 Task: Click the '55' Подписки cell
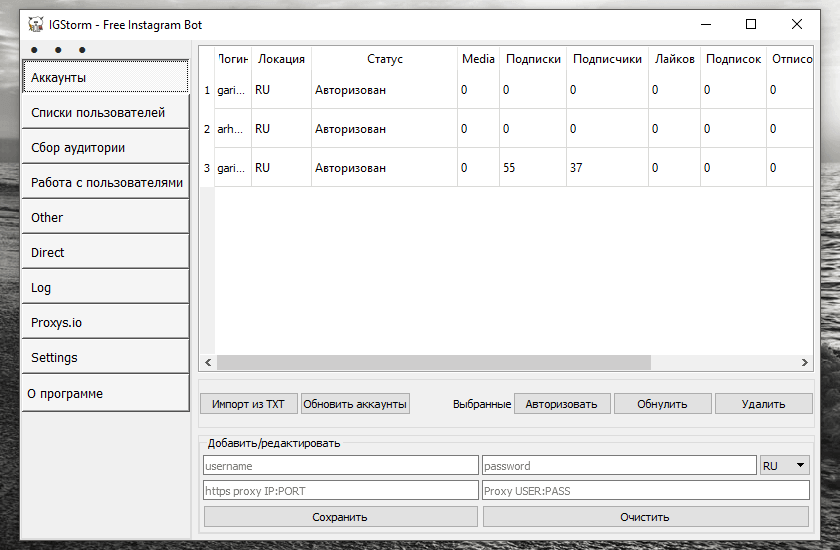pos(533,168)
